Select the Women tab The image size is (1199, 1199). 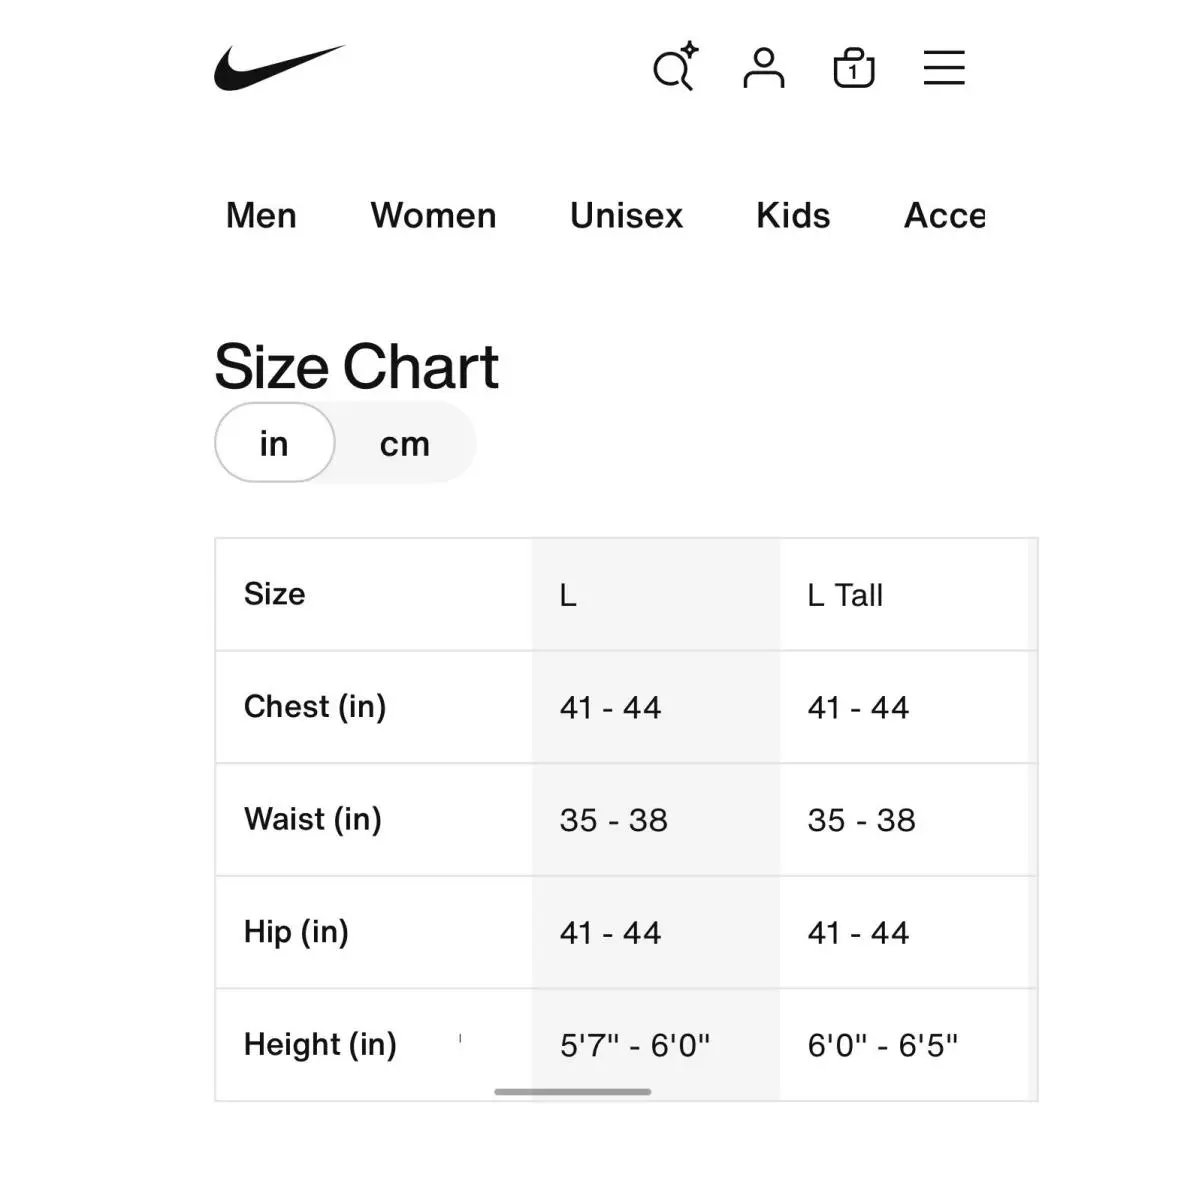coord(434,216)
